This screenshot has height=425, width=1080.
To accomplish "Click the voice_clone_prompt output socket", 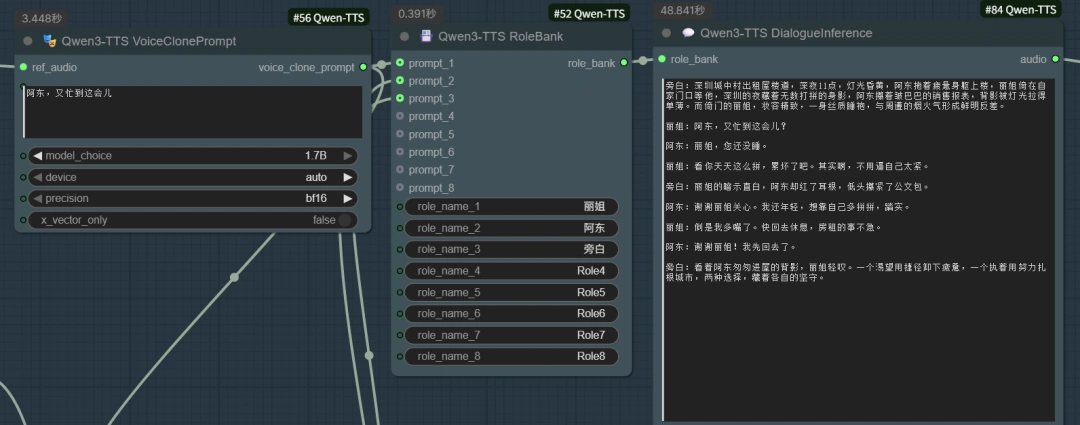I will [363, 67].
